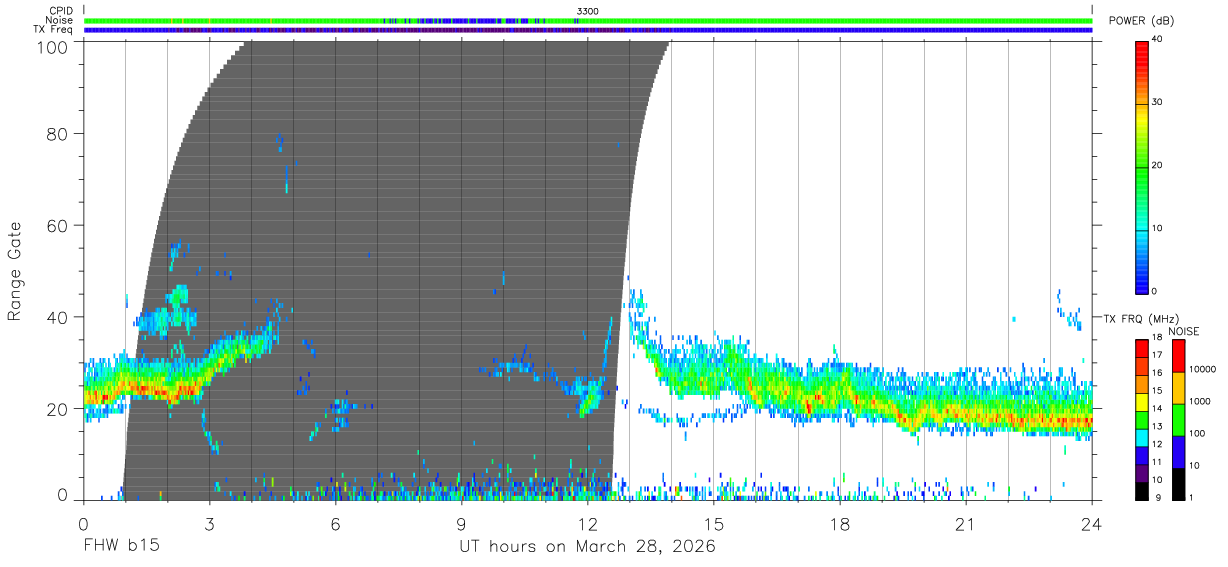The height and width of the screenshot is (567, 1228).
Task: Click the 100 tick label on the Range Gate axis
Action: pyautogui.click(x=51, y=46)
